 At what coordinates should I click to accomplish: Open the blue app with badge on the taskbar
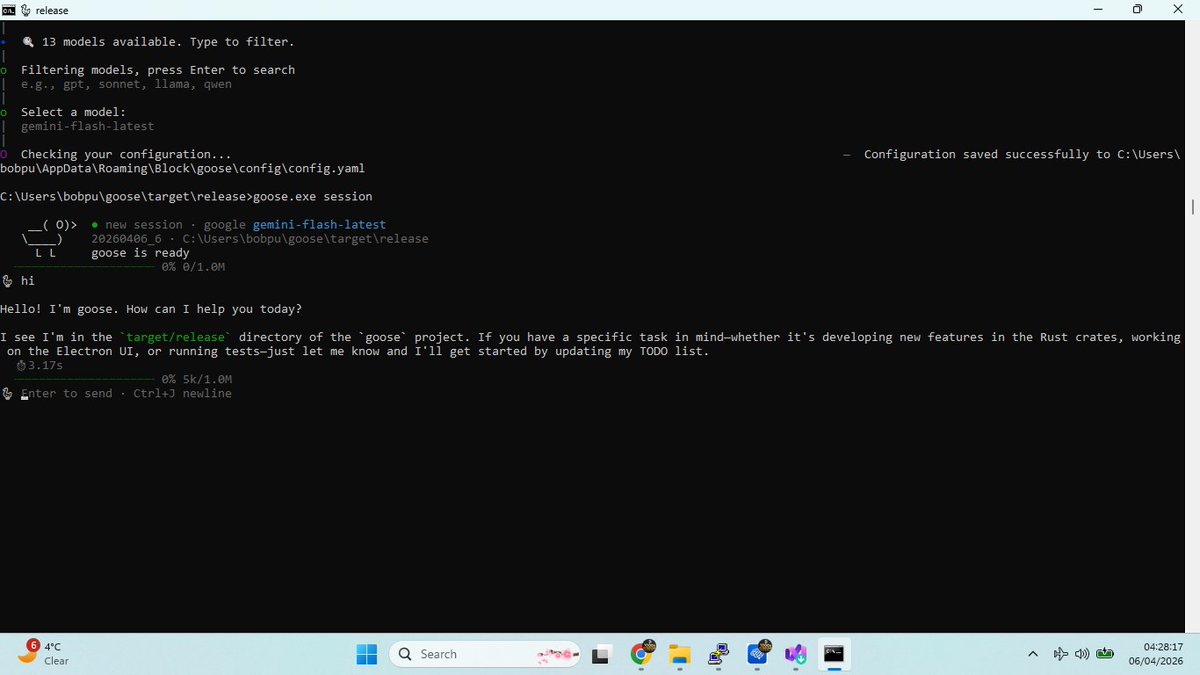click(758, 654)
